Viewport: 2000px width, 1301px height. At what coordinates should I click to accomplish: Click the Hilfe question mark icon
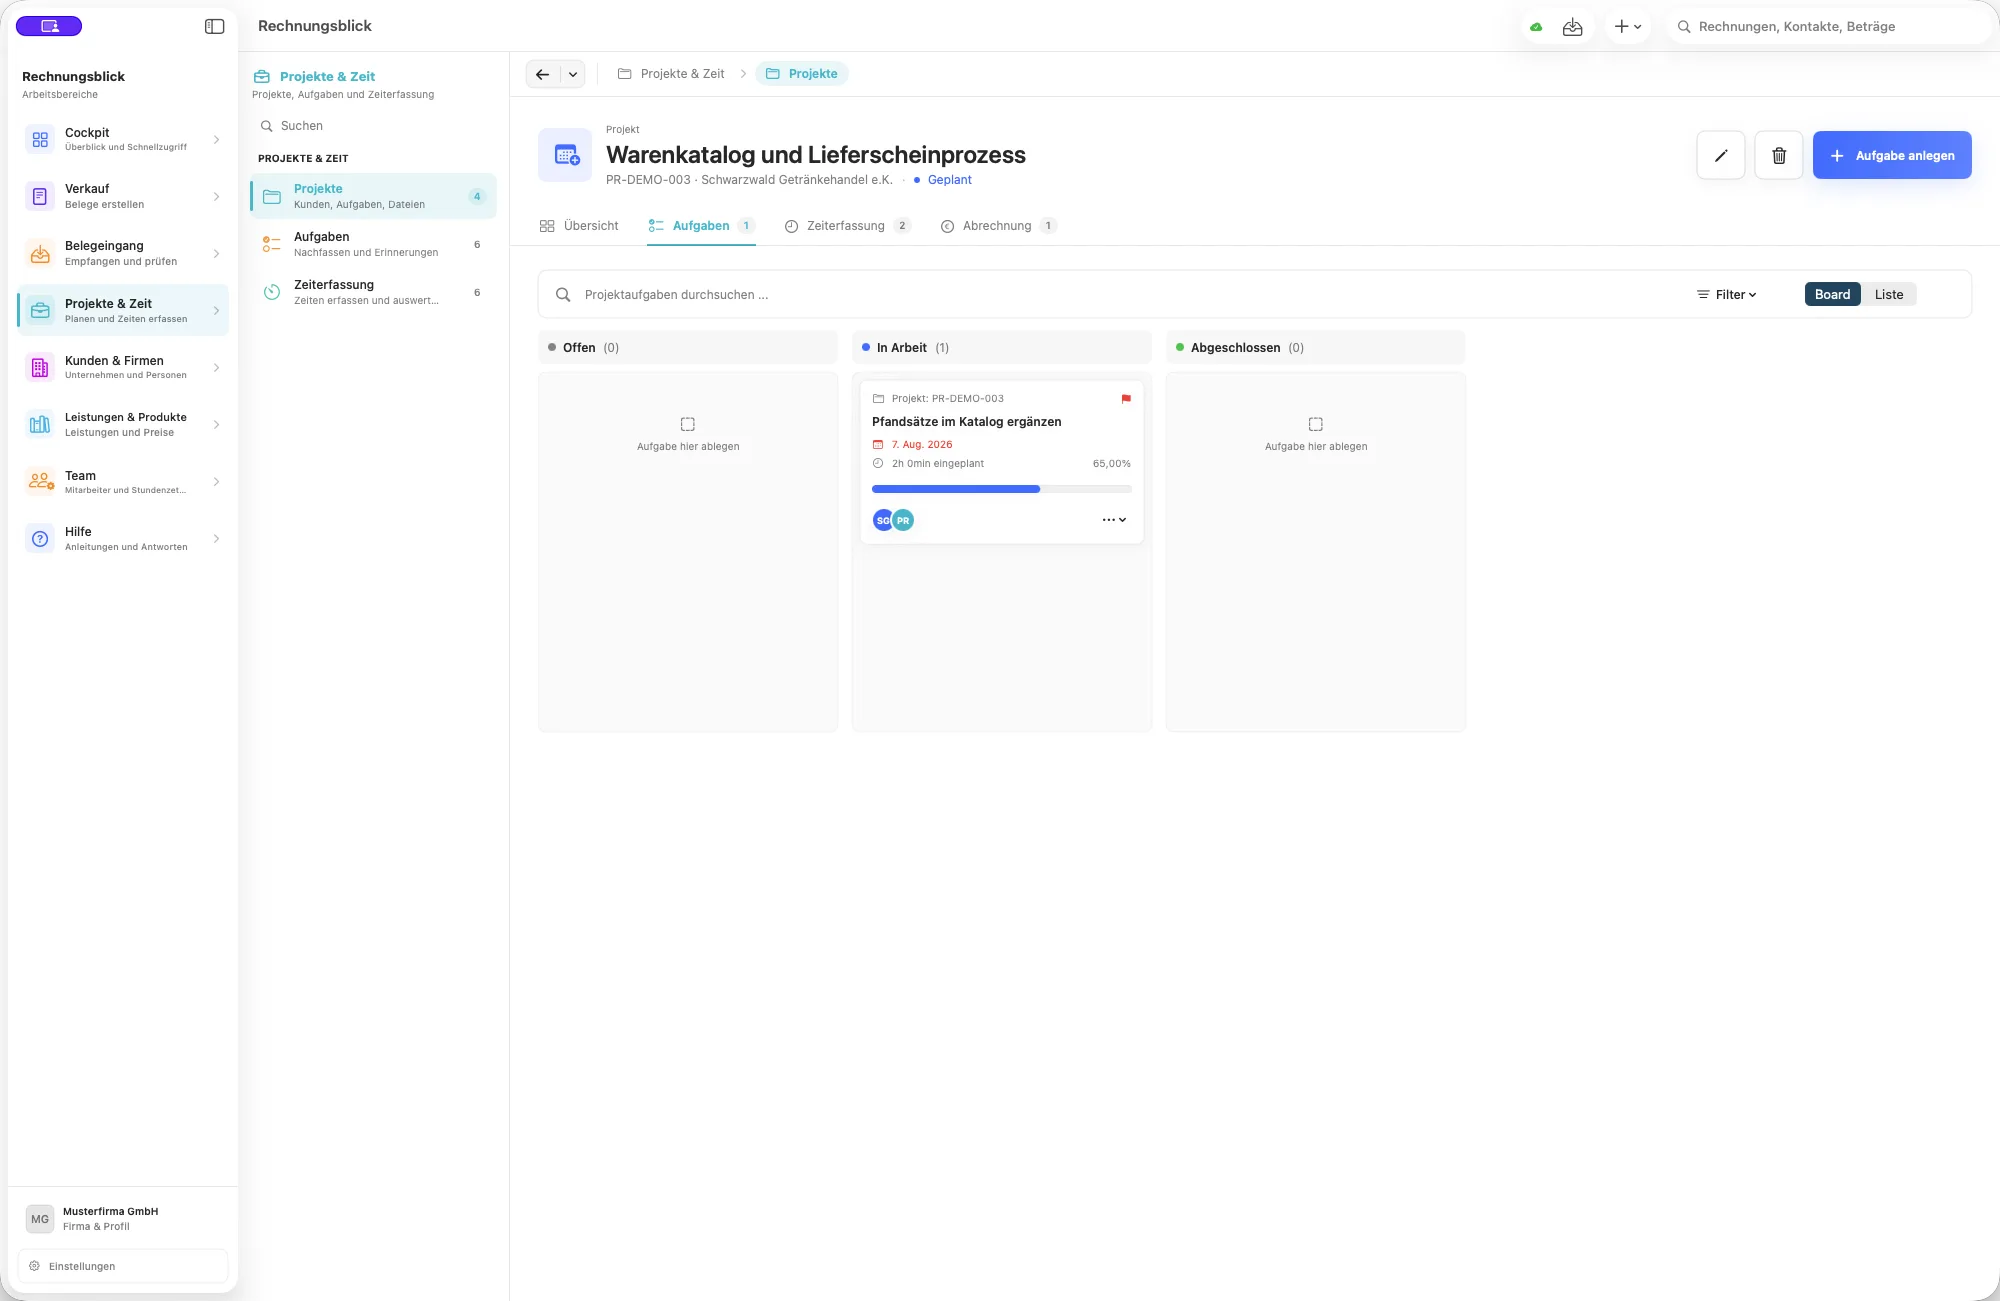pyautogui.click(x=40, y=539)
